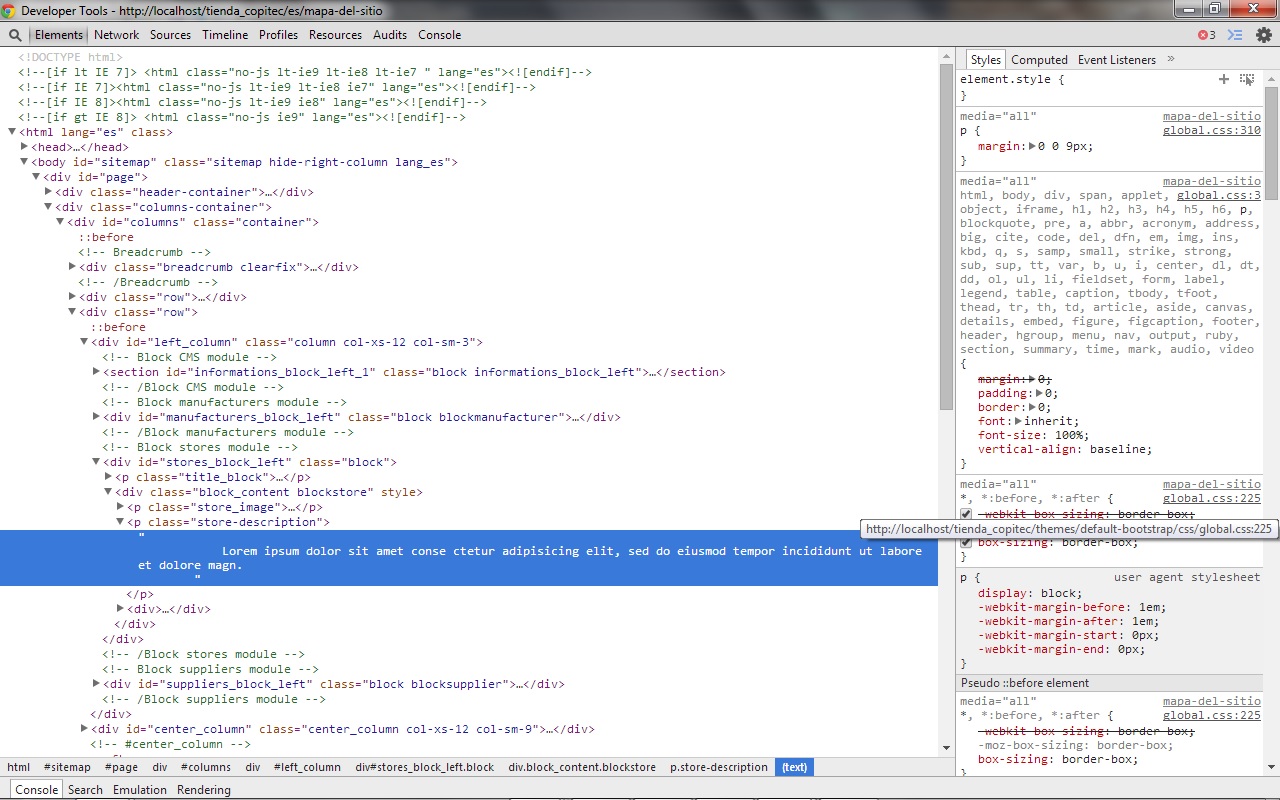
Task: Switch to the Network panel tab
Action: click(117, 35)
